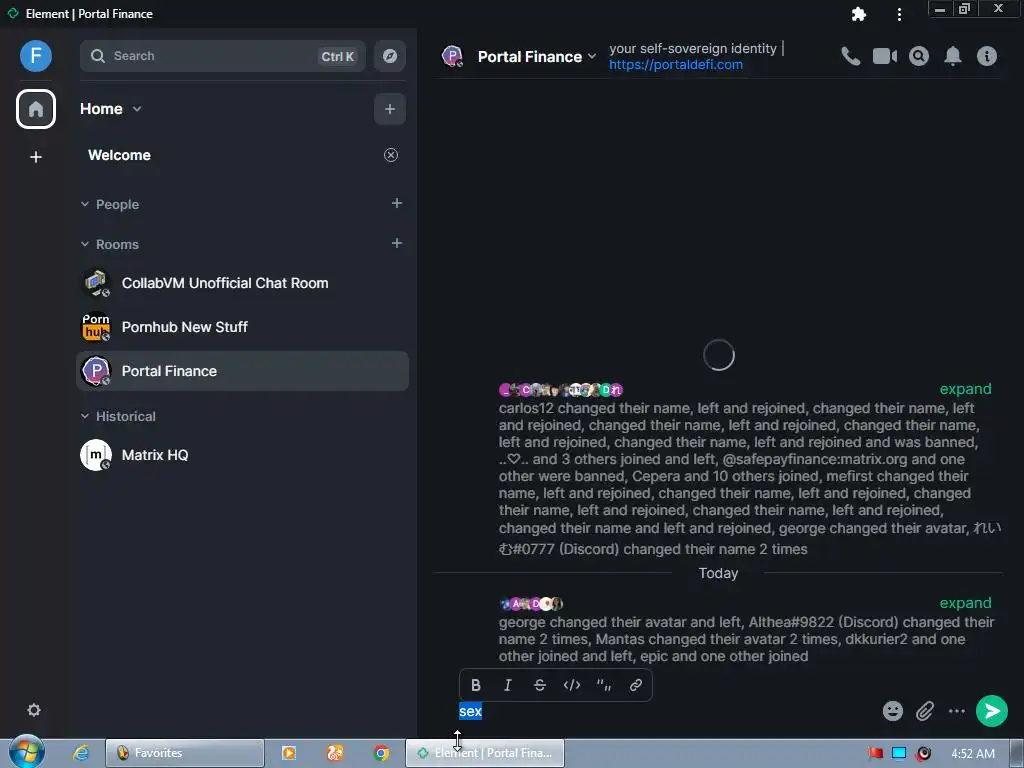Click the Portal Finance room avatar in header
This screenshot has width=1024, height=768.
click(452, 56)
